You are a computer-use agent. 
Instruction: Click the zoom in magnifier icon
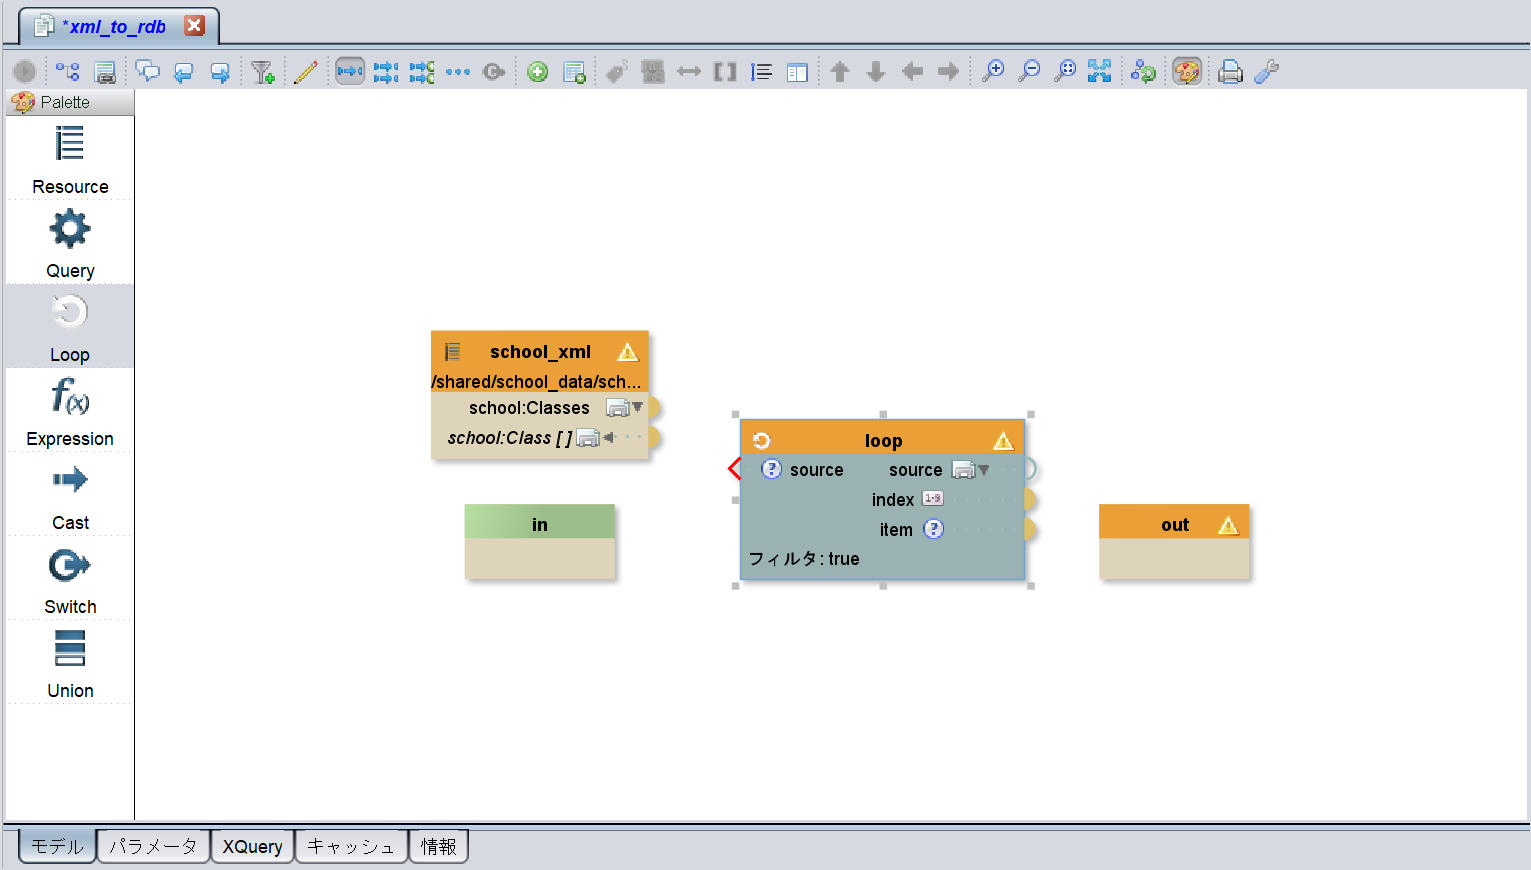point(993,72)
